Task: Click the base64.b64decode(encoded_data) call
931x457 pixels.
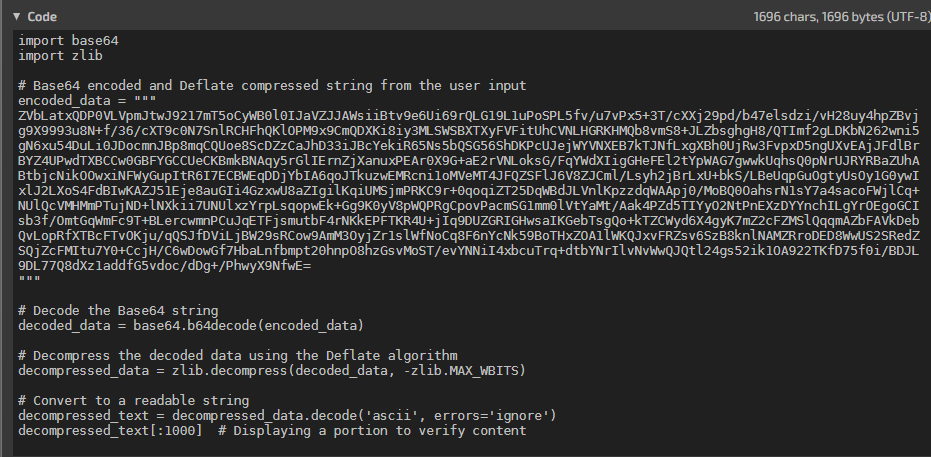Action: pyautogui.click(x=248, y=326)
